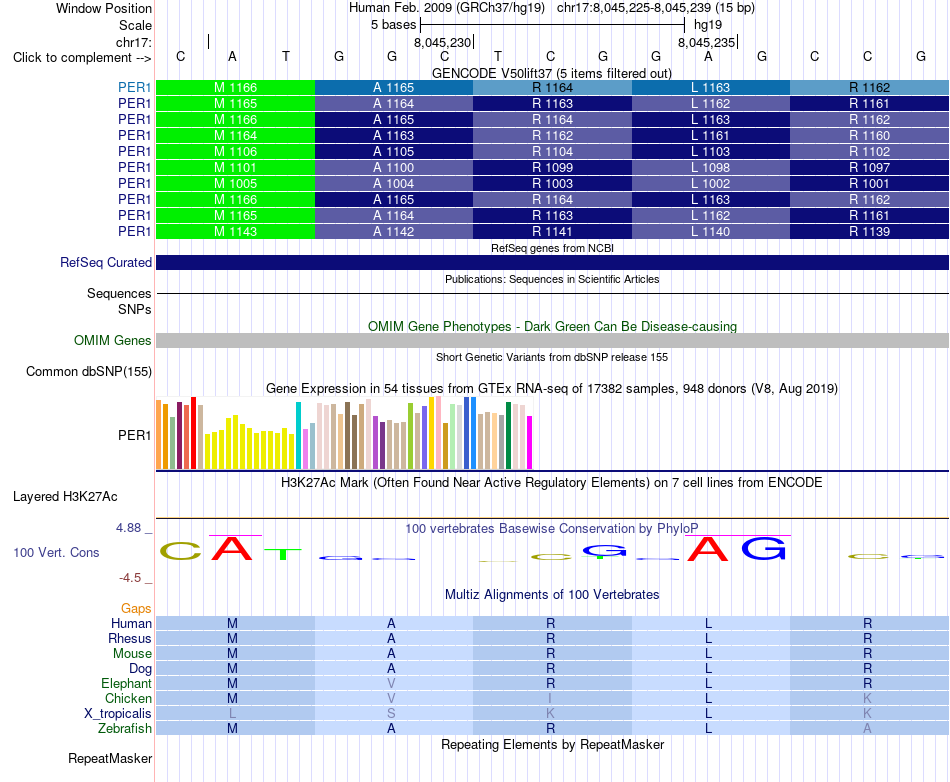Image resolution: width=950 pixels, height=782 pixels.
Task: Click the RefSeq Curated track label
Action: (105, 262)
